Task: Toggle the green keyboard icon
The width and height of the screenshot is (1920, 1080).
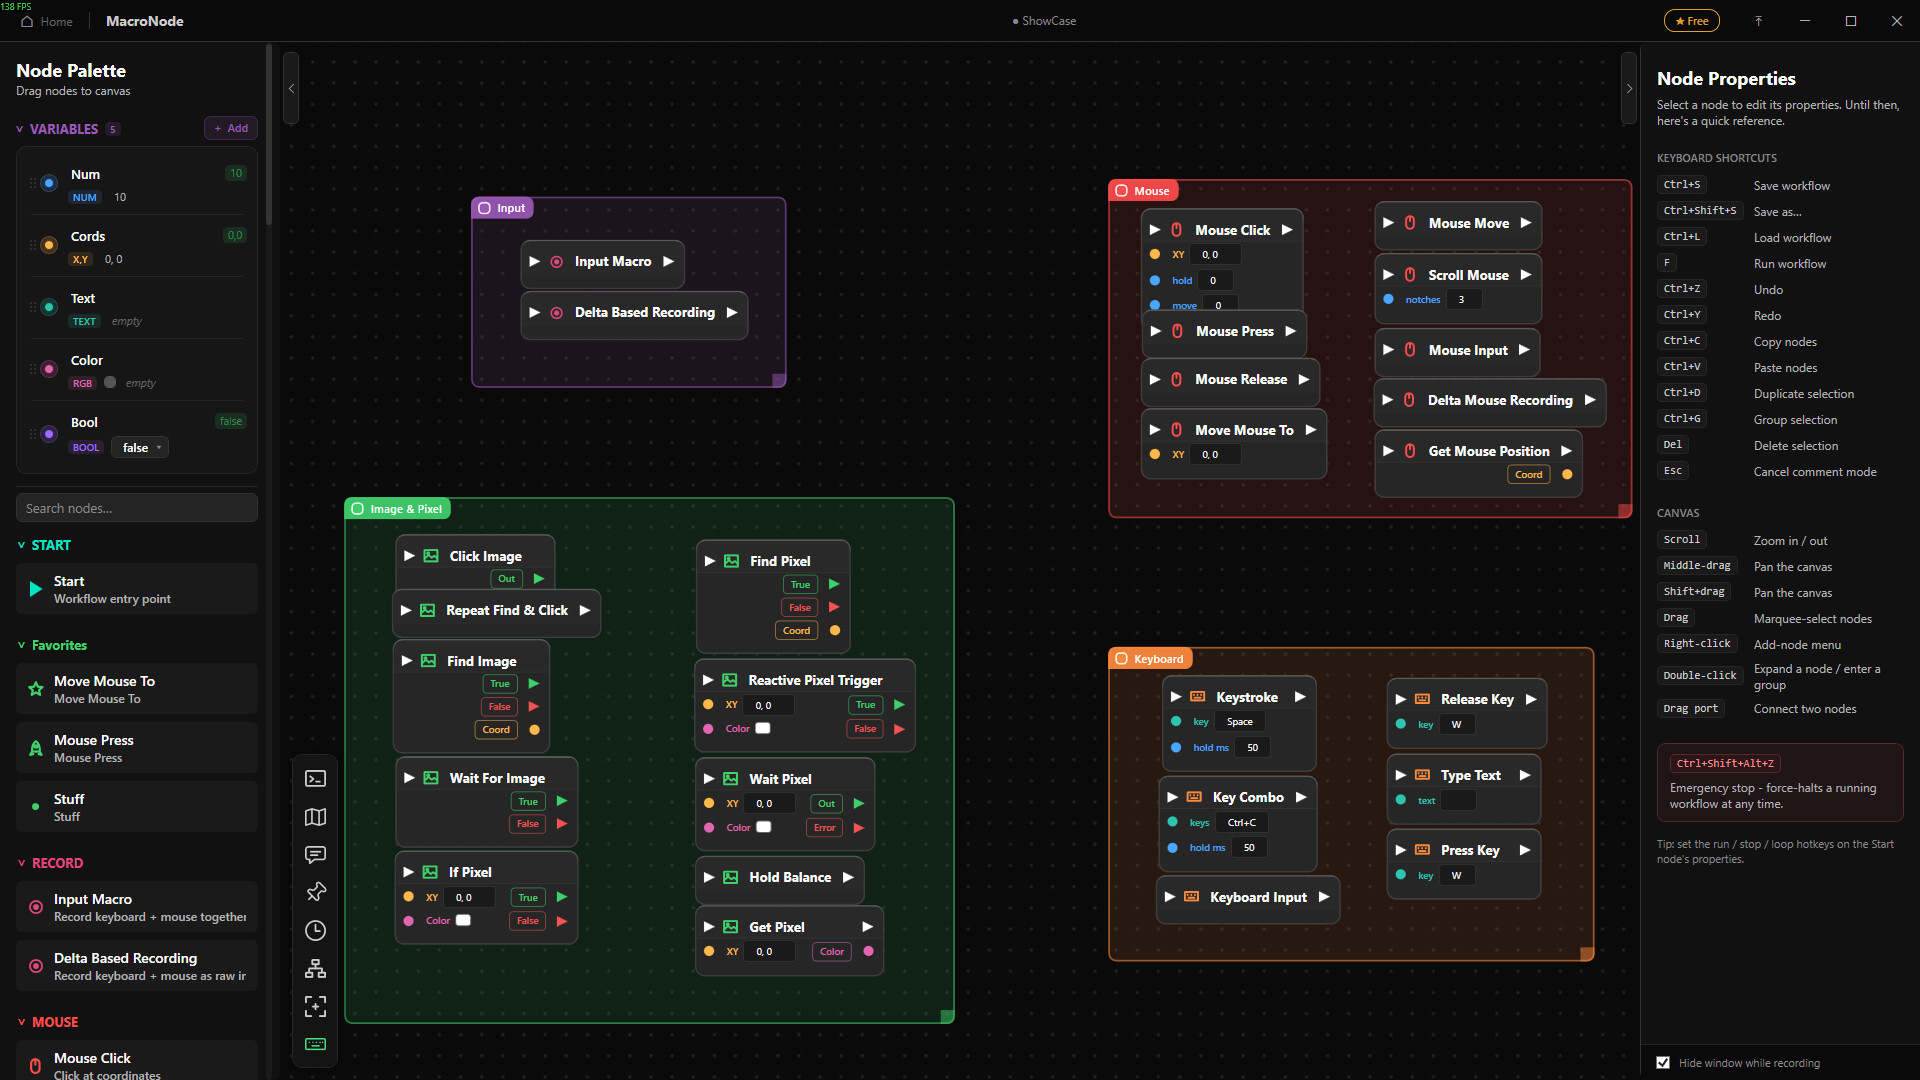Action: 315,1044
